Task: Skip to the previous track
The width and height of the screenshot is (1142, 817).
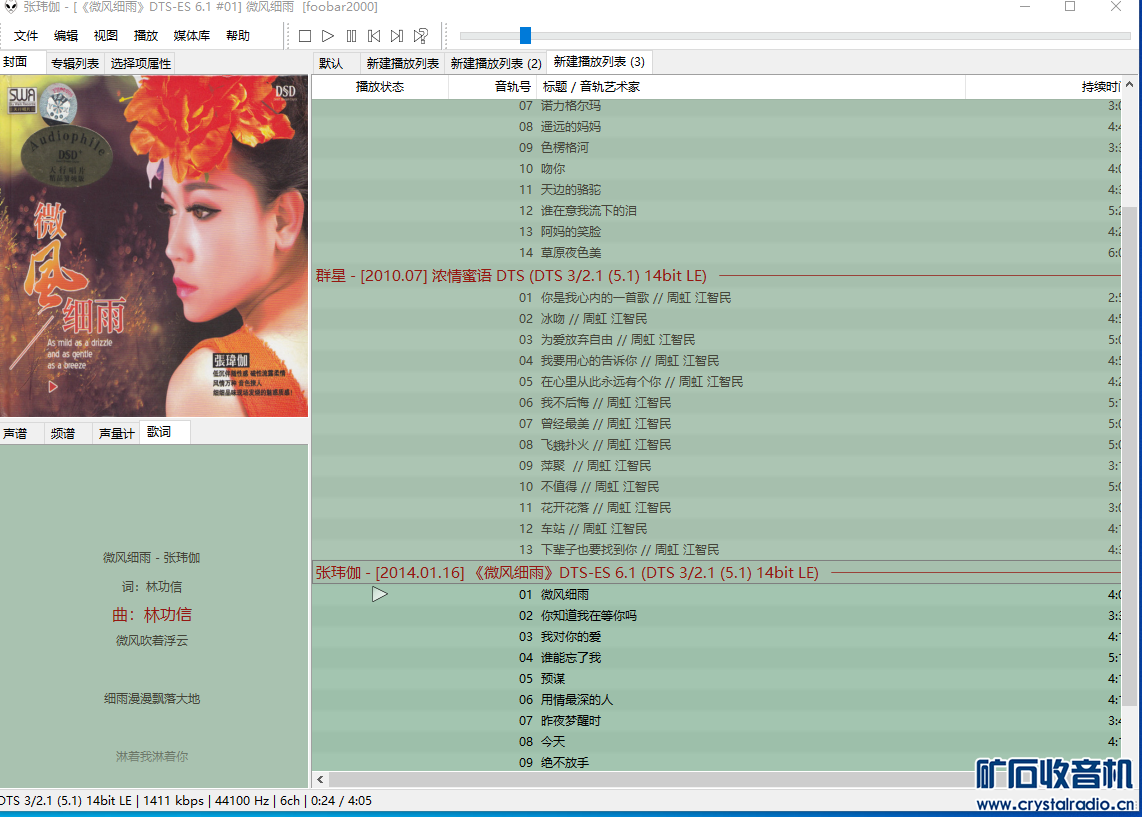Action: pos(374,36)
